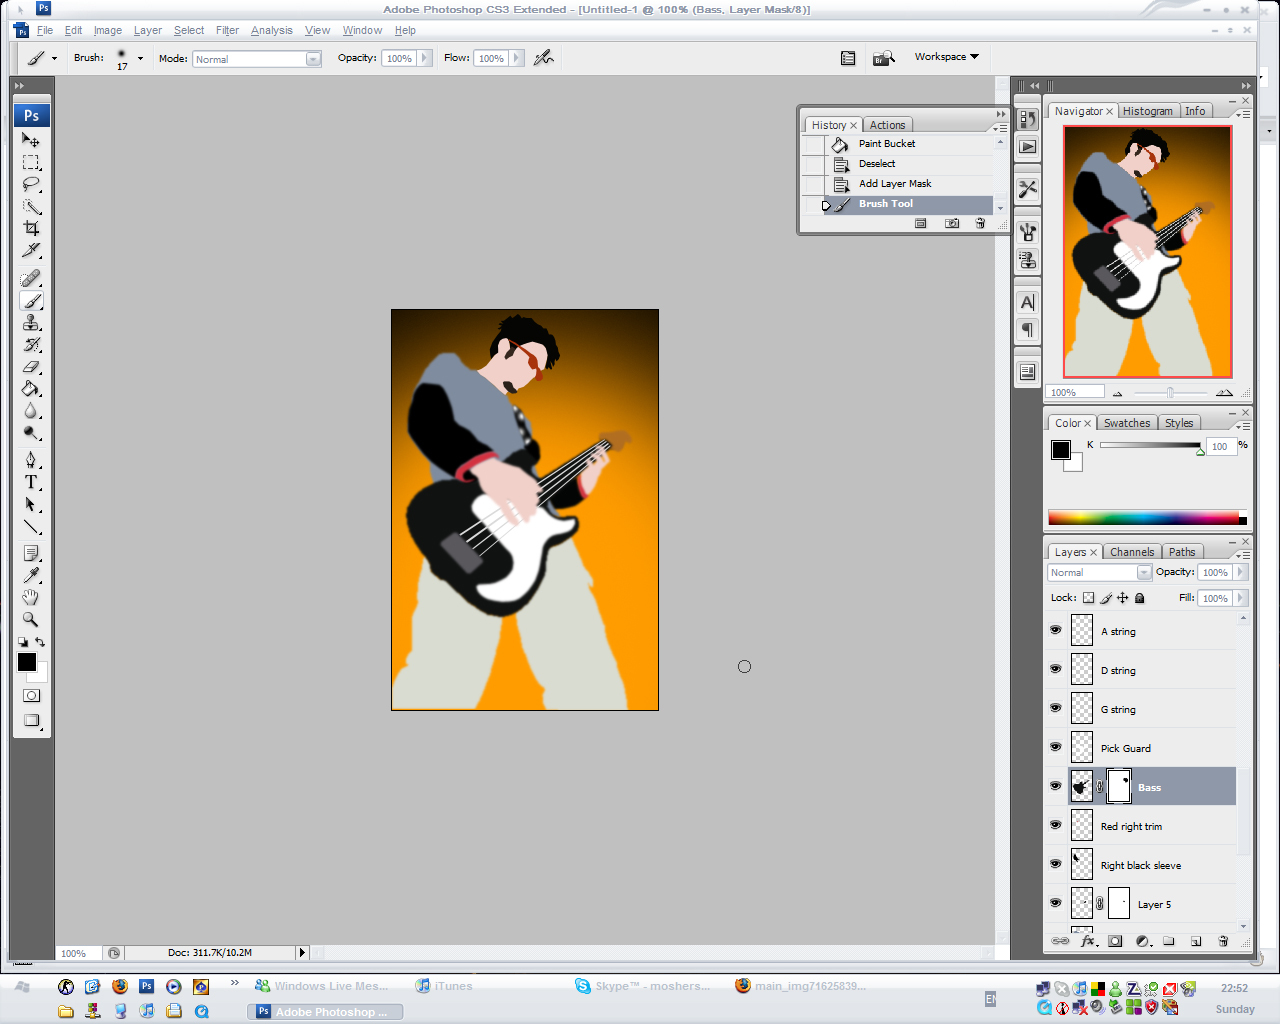Select the Red right trim layer

pyautogui.click(x=1131, y=826)
